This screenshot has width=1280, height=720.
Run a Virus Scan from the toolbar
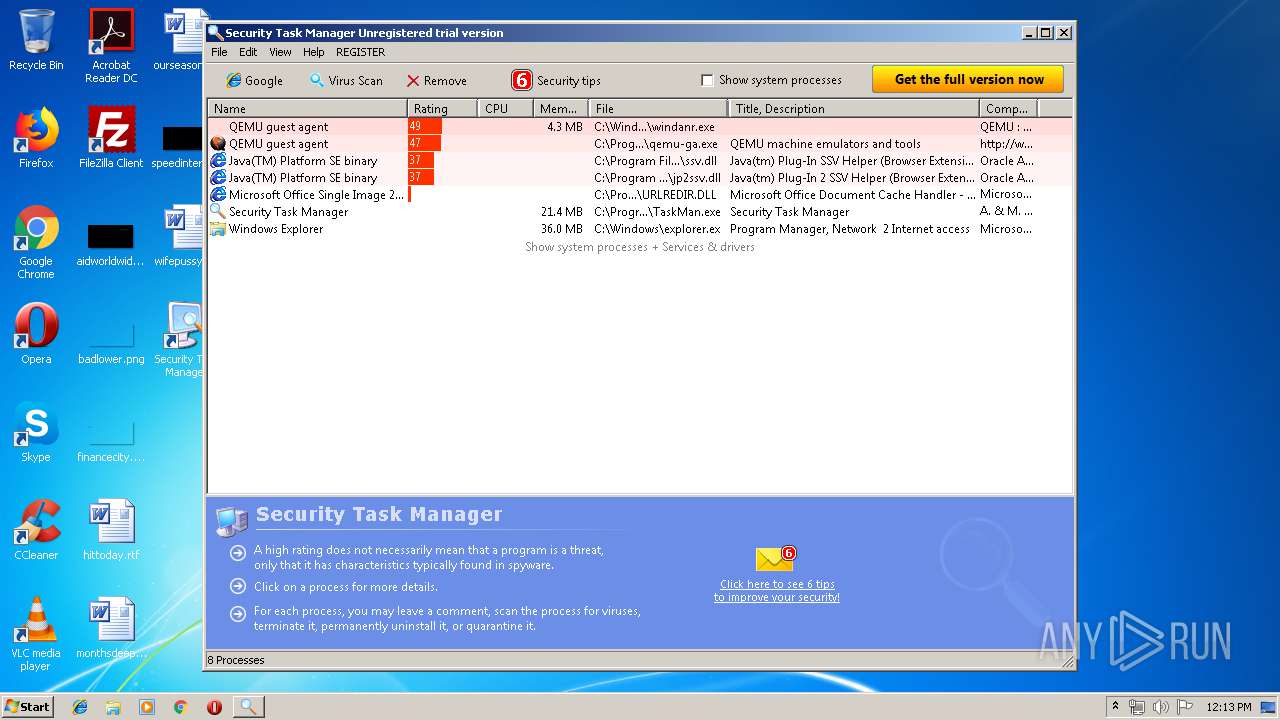pos(346,80)
